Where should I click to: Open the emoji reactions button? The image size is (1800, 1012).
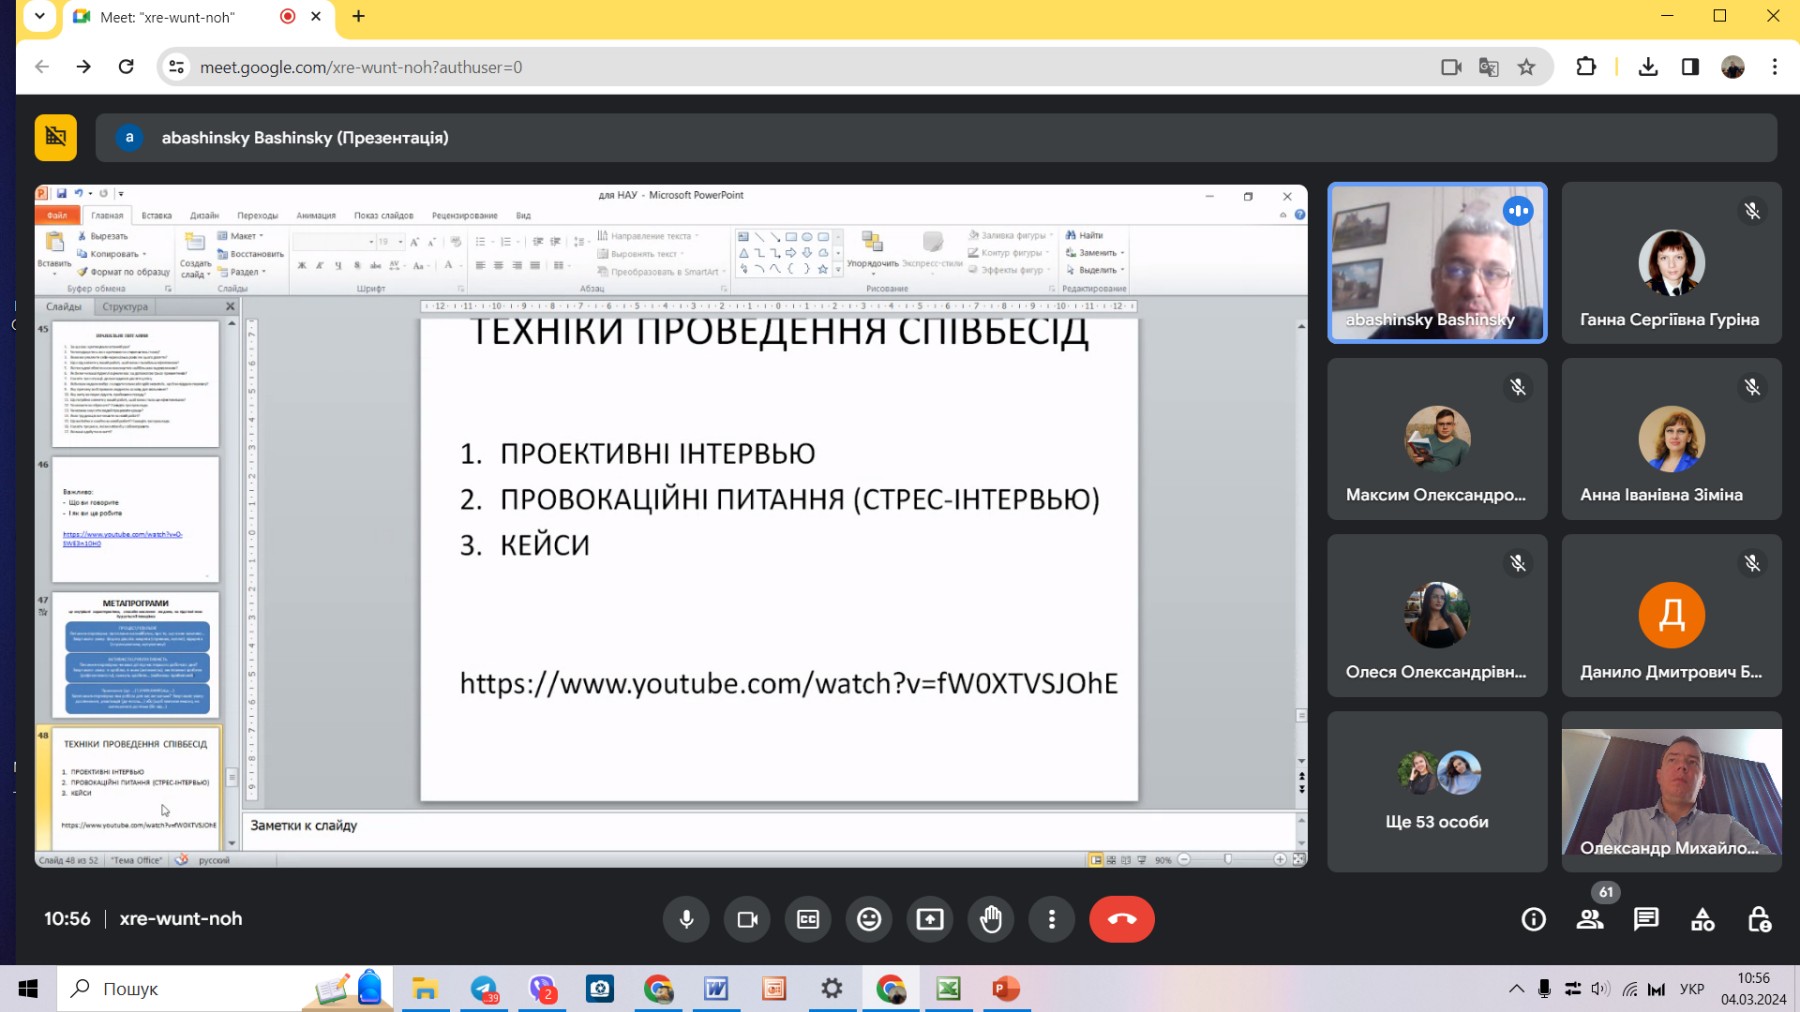[869, 919]
